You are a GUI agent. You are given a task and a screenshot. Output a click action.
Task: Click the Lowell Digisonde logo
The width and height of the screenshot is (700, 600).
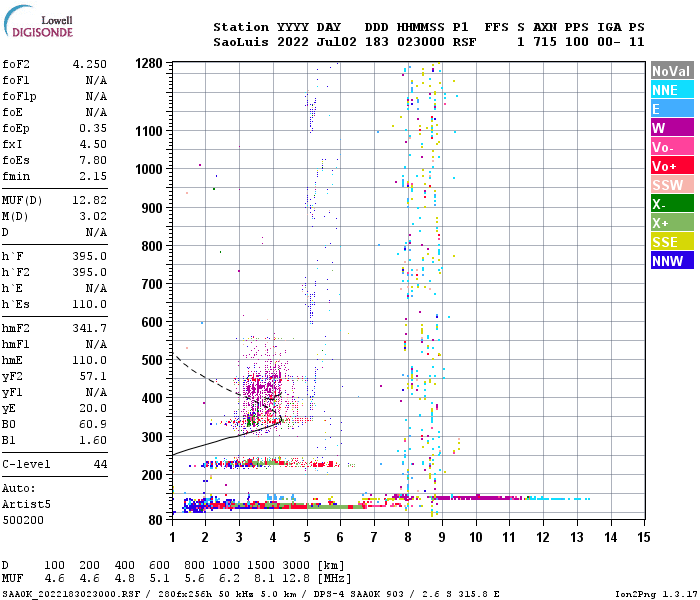pos(38,21)
